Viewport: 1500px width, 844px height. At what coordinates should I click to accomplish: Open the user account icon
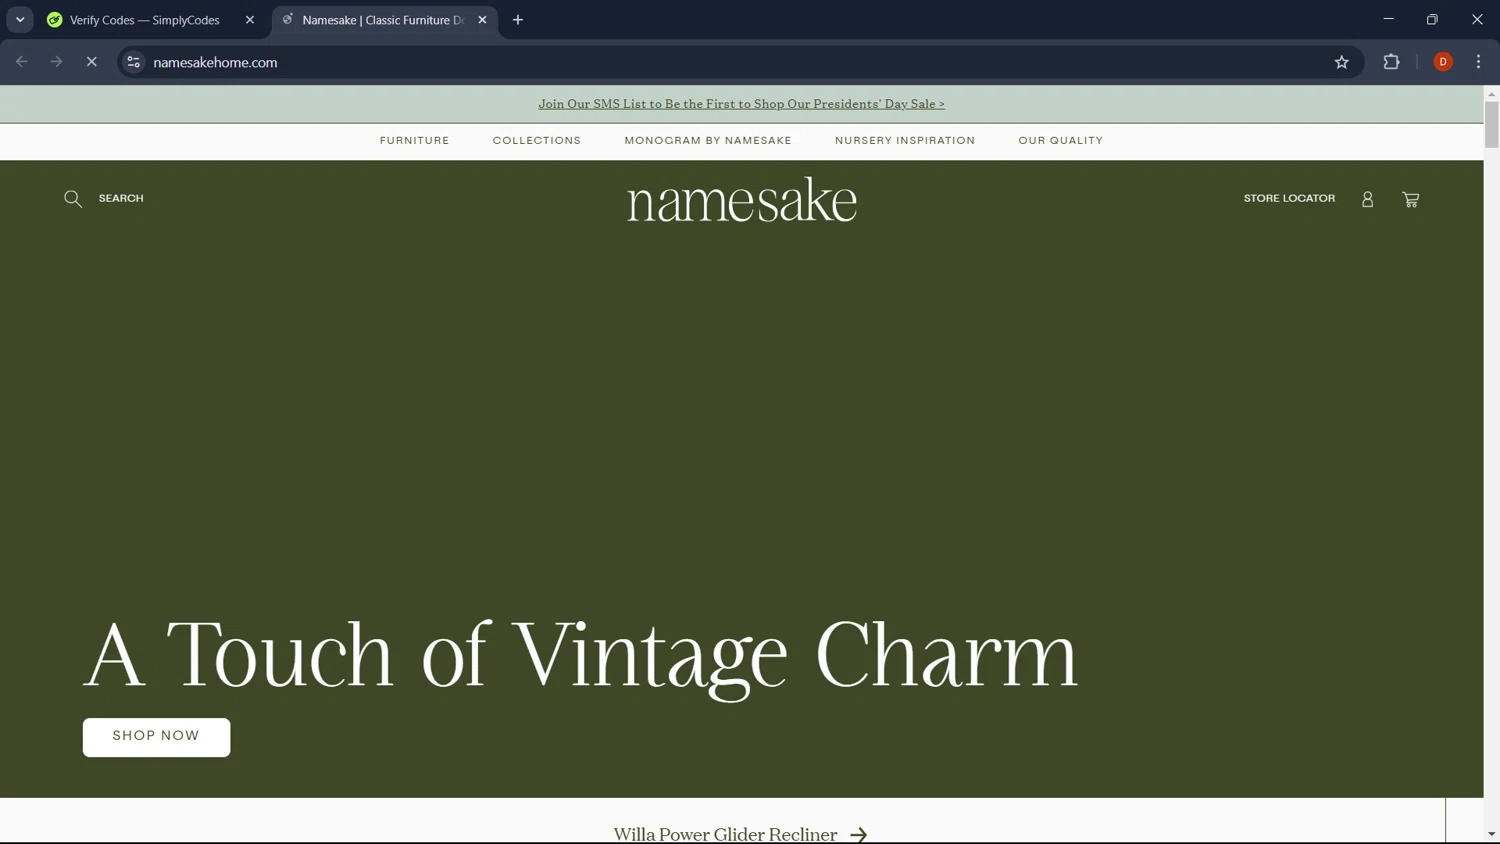(x=1367, y=199)
